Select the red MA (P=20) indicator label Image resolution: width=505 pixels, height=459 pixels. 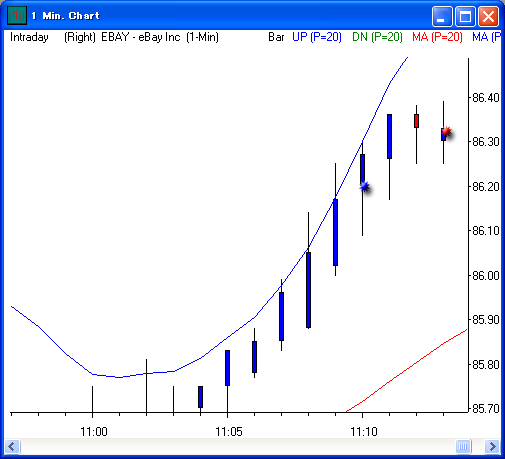pos(437,37)
